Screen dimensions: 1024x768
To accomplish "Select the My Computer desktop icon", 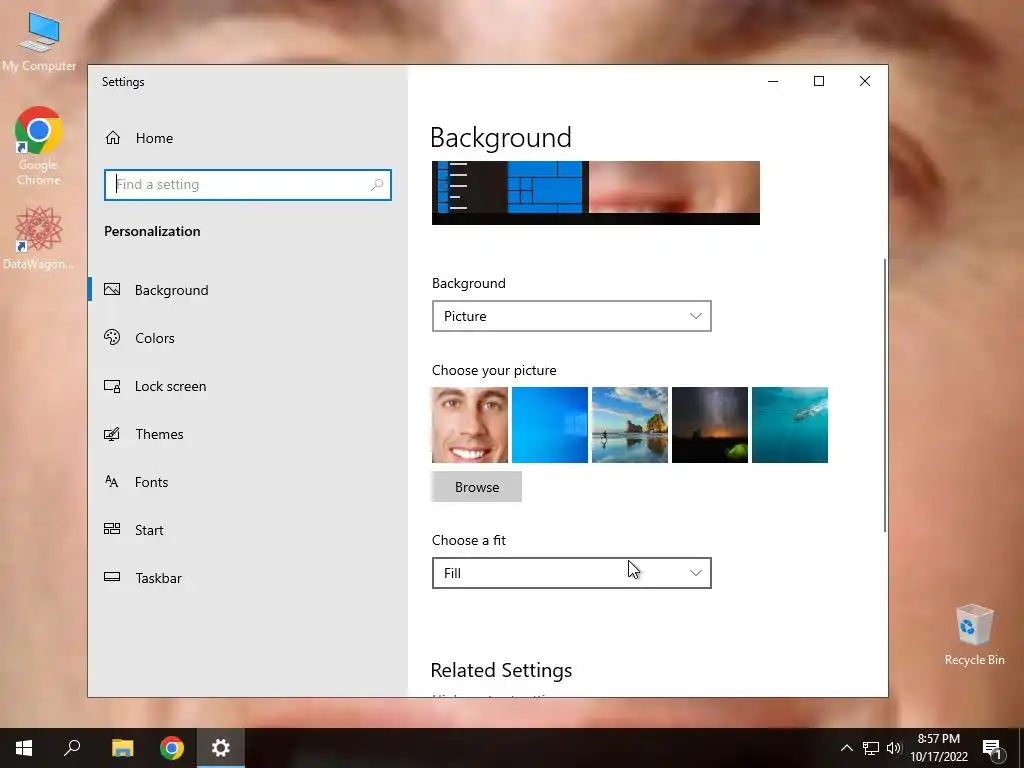I will [39, 41].
